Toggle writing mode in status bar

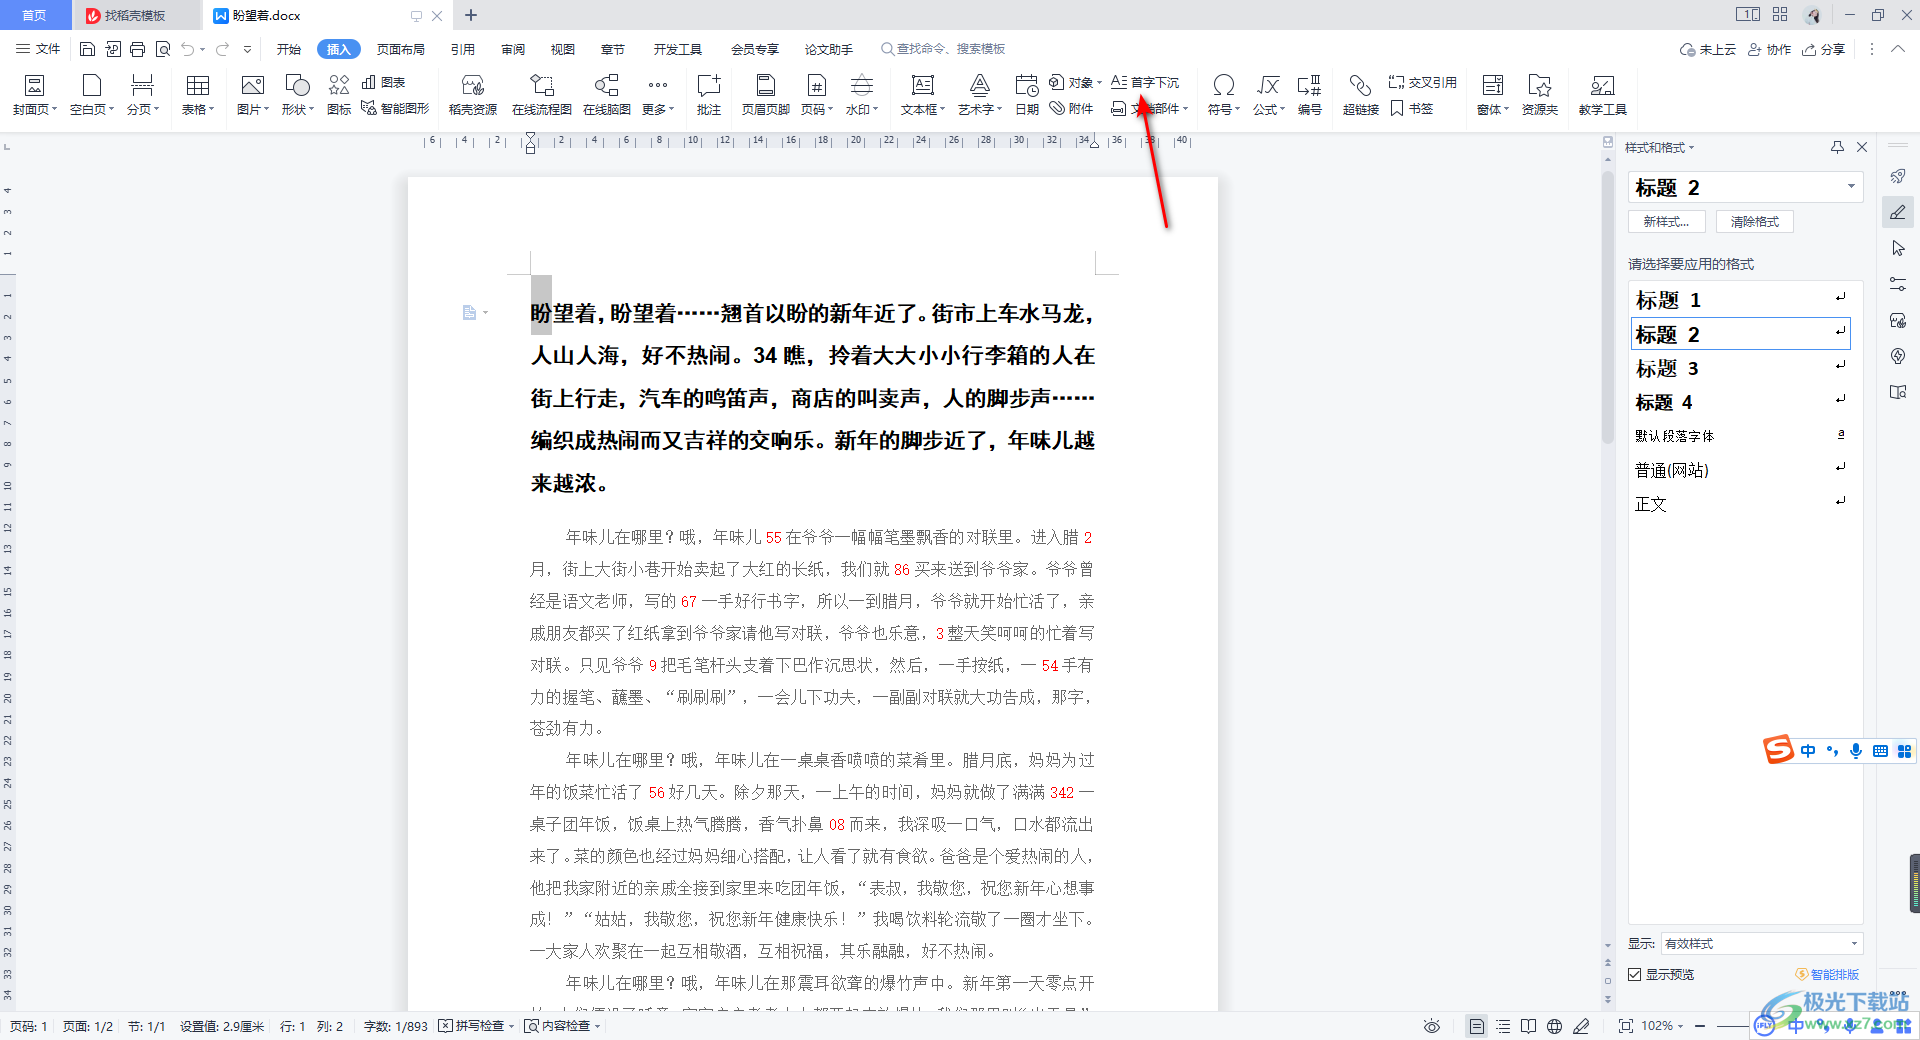pyautogui.click(x=1581, y=1026)
